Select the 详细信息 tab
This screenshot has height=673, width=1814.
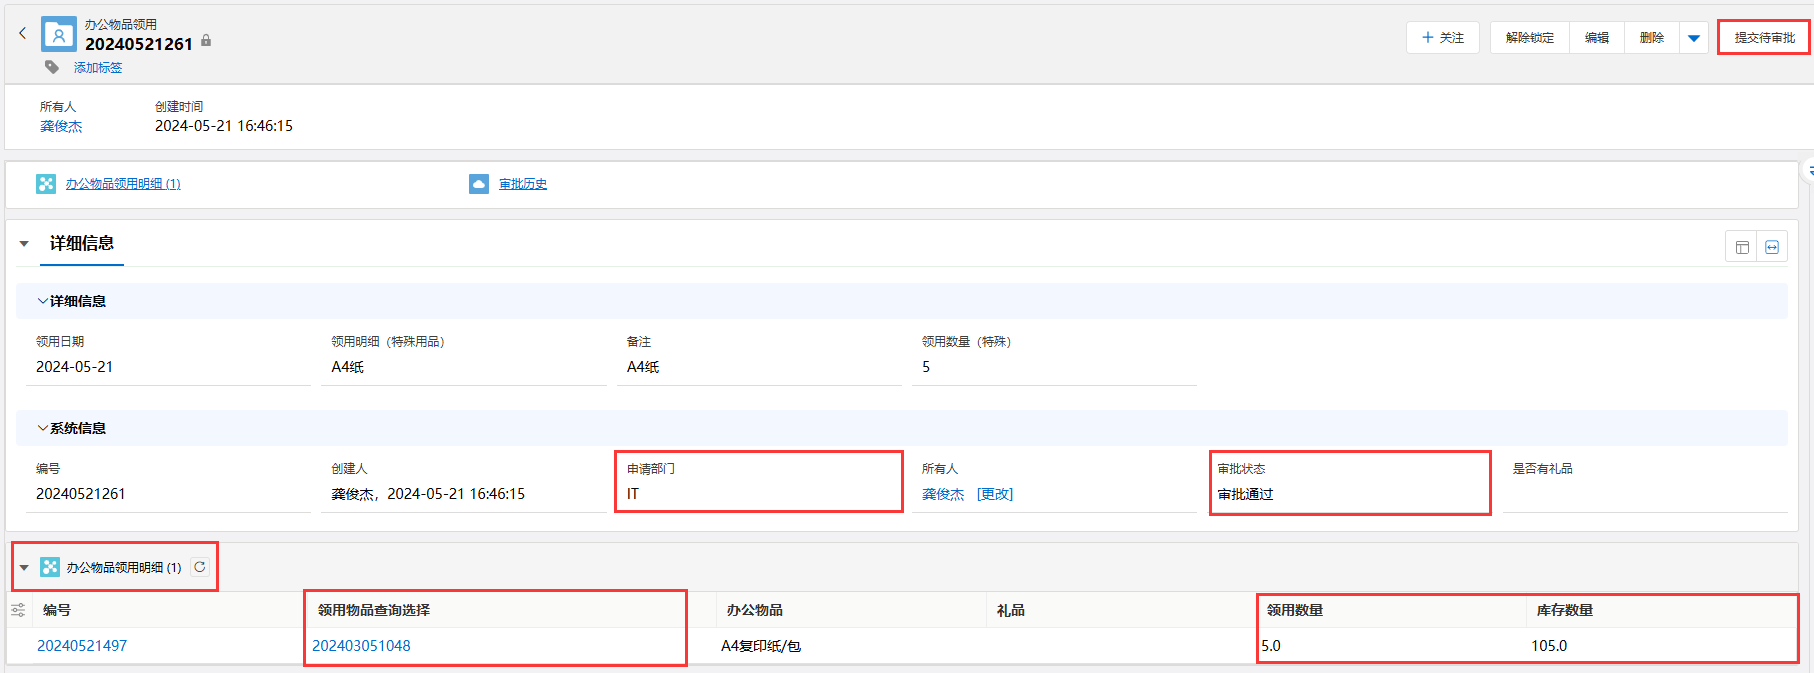tap(82, 243)
